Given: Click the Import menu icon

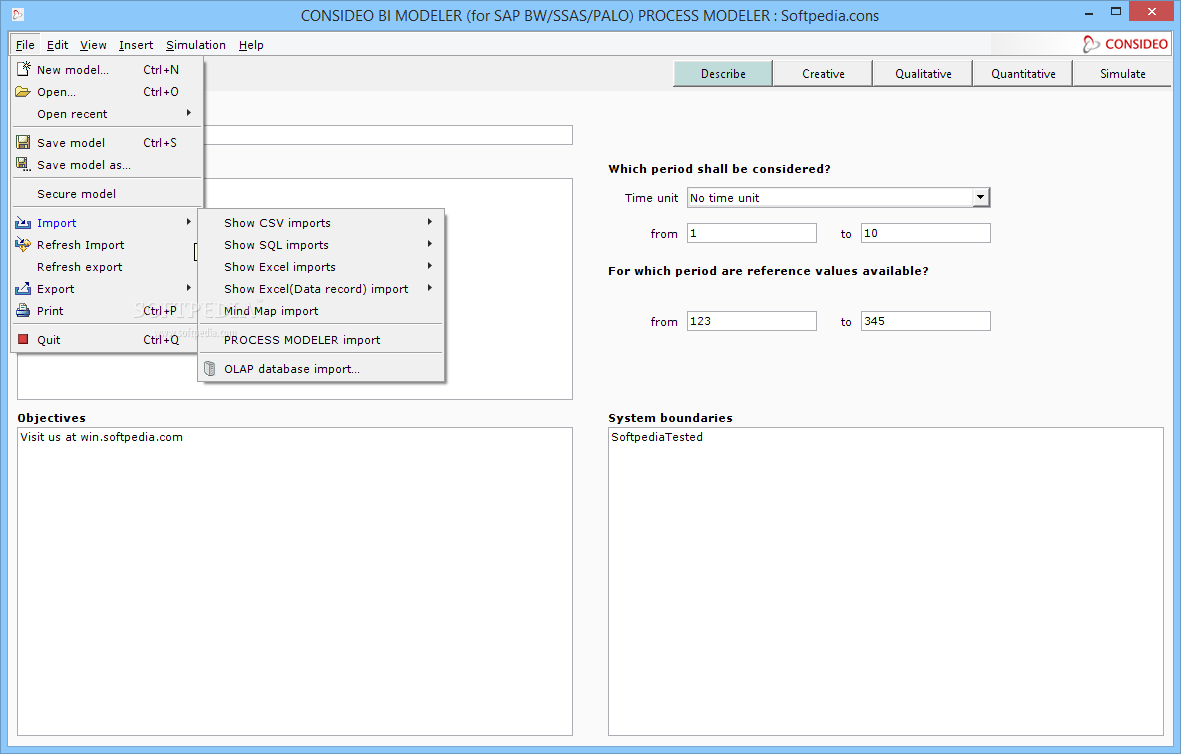Looking at the screenshot, I should (23, 223).
